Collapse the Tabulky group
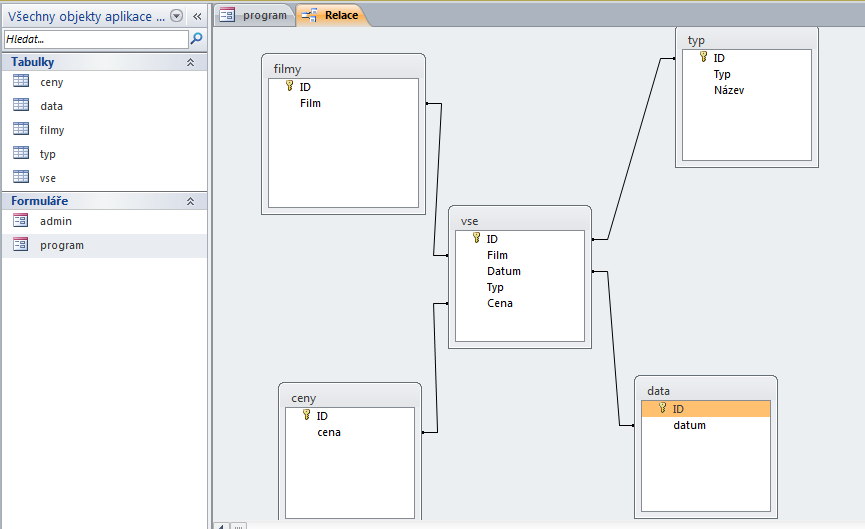The width and height of the screenshot is (865, 529). tap(190, 62)
